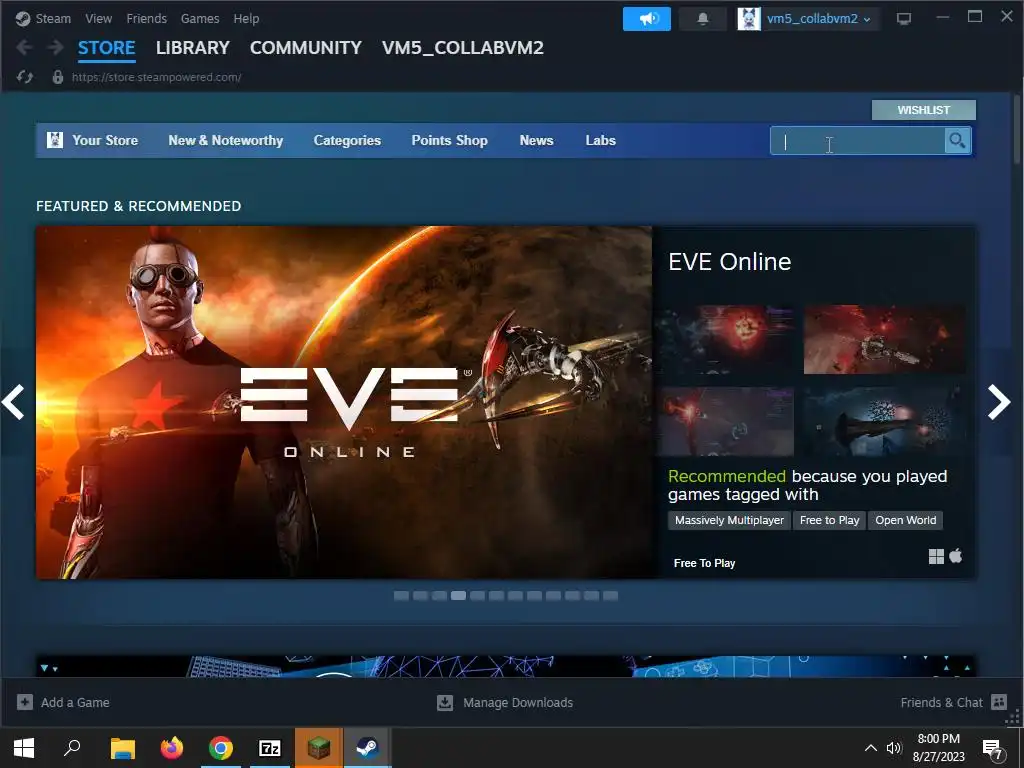Open the Games menu
The image size is (1024, 768).
pos(200,18)
